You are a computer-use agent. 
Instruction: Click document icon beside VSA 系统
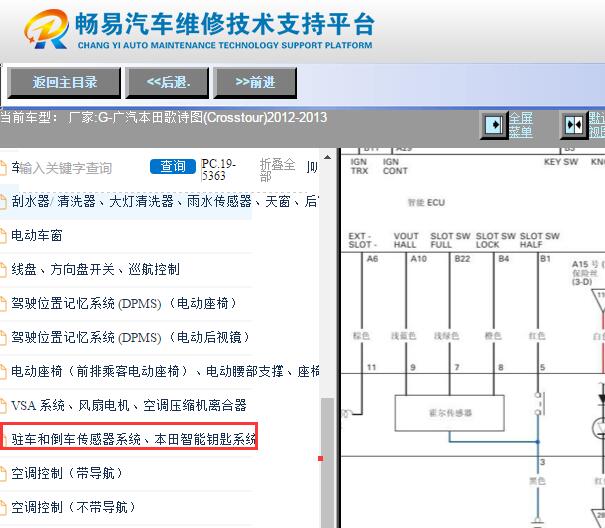pos(3,406)
